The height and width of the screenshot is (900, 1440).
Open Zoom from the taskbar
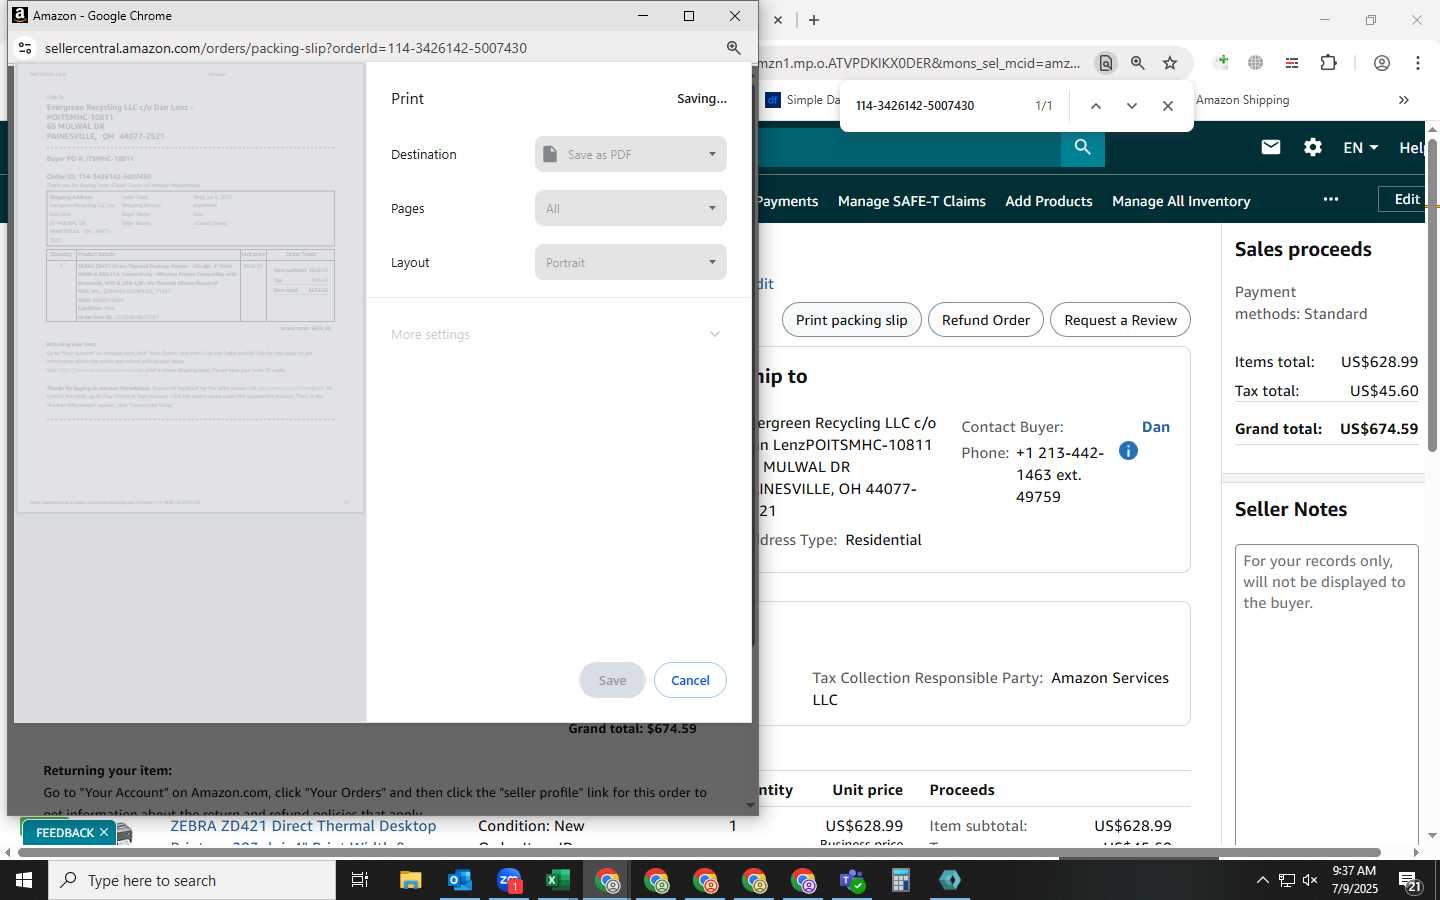[509, 880]
